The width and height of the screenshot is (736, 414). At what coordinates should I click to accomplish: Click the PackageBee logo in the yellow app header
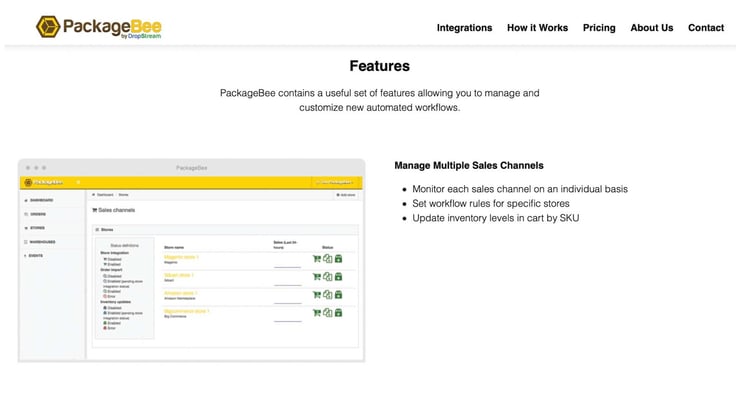(x=44, y=182)
